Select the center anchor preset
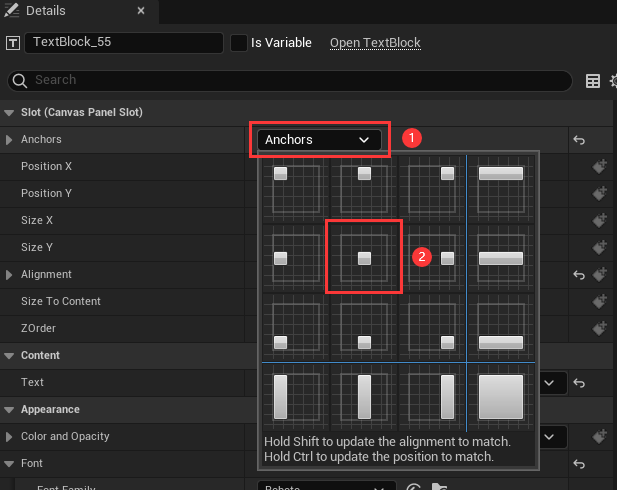Screen dimensions: 617x490 click(364, 258)
